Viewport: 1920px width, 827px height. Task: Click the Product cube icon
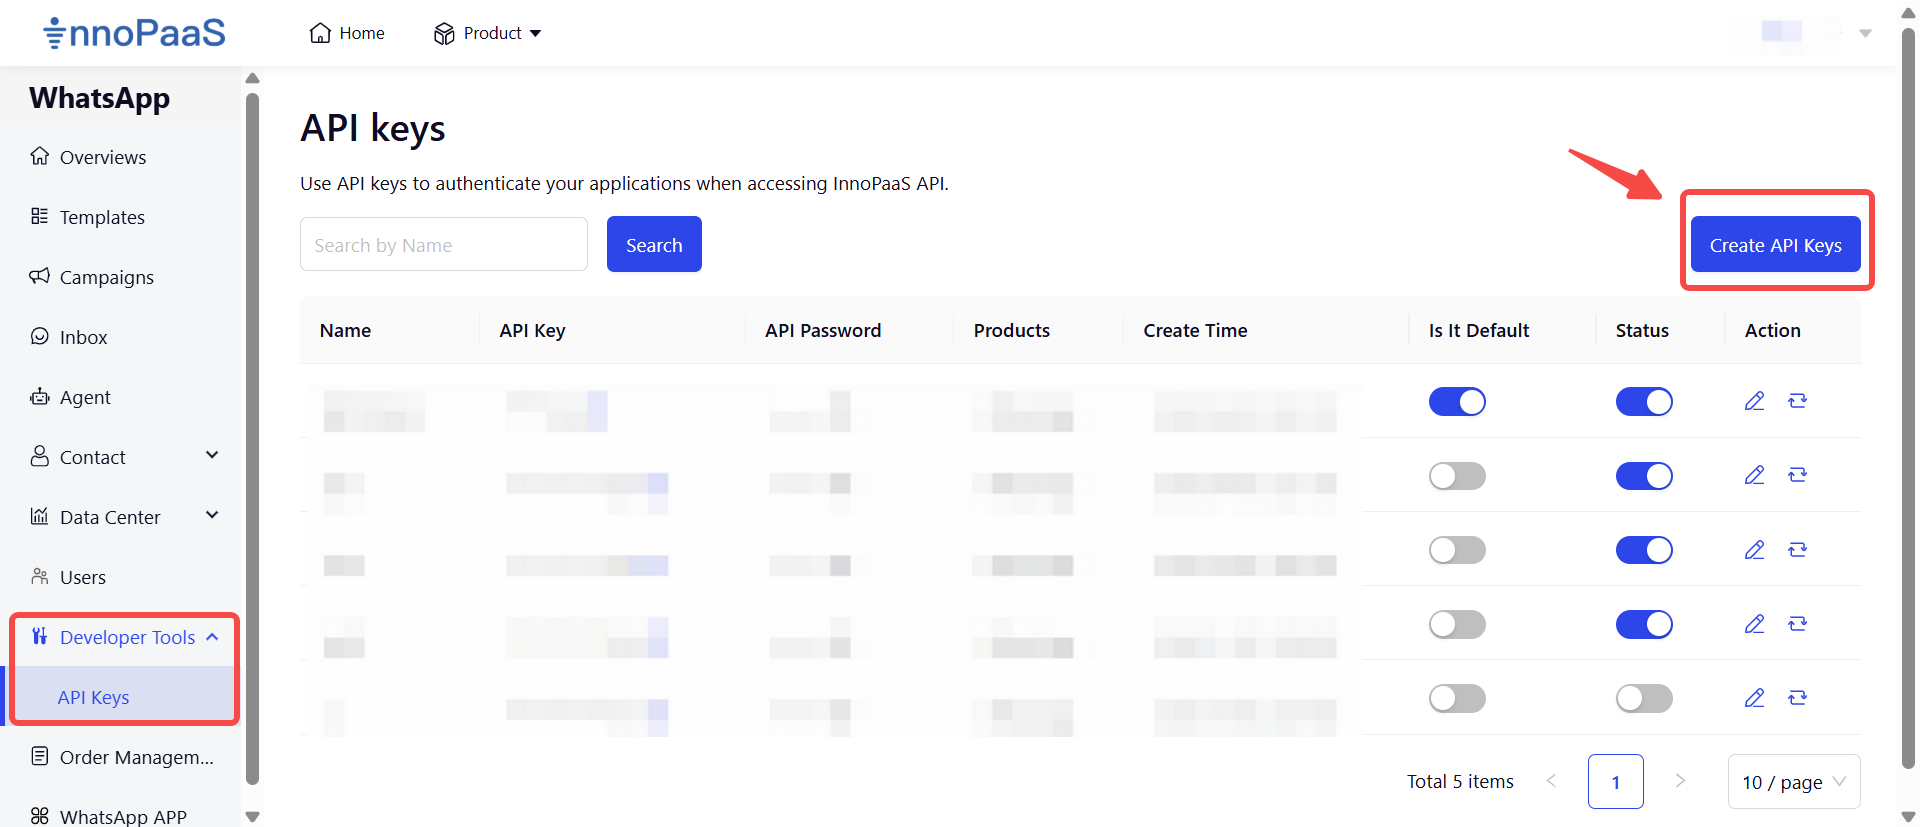click(x=444, y=34)
